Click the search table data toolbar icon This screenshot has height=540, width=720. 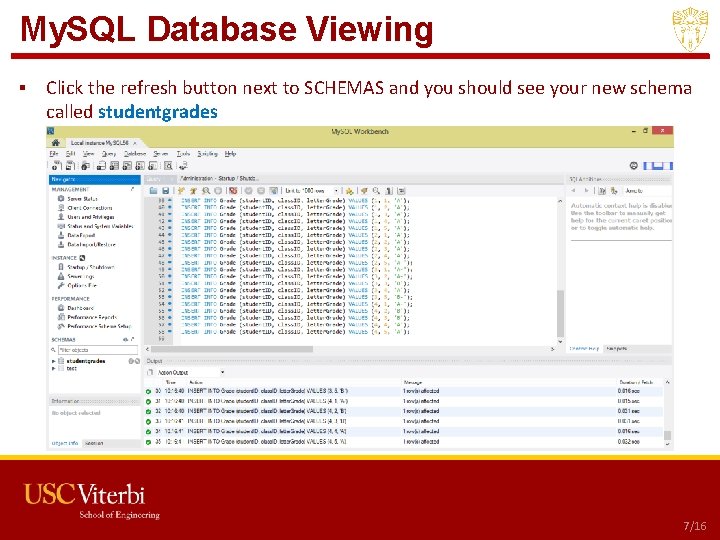169,166
